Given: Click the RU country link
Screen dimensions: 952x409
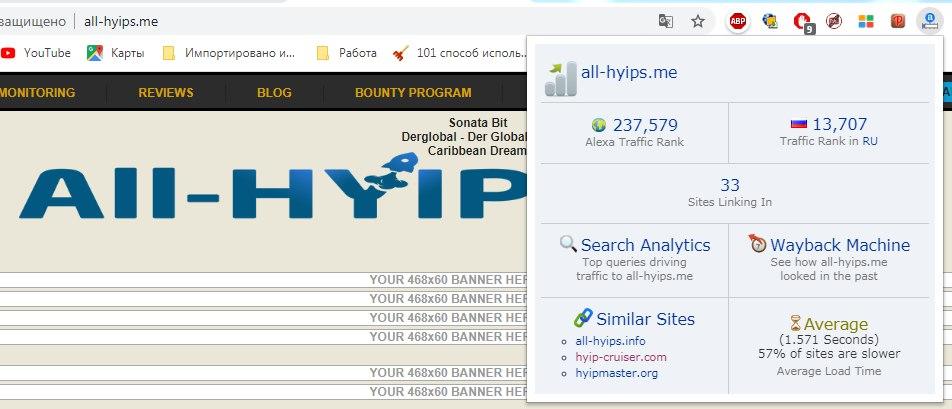Looking at the screenshot, I should [870, 141].
